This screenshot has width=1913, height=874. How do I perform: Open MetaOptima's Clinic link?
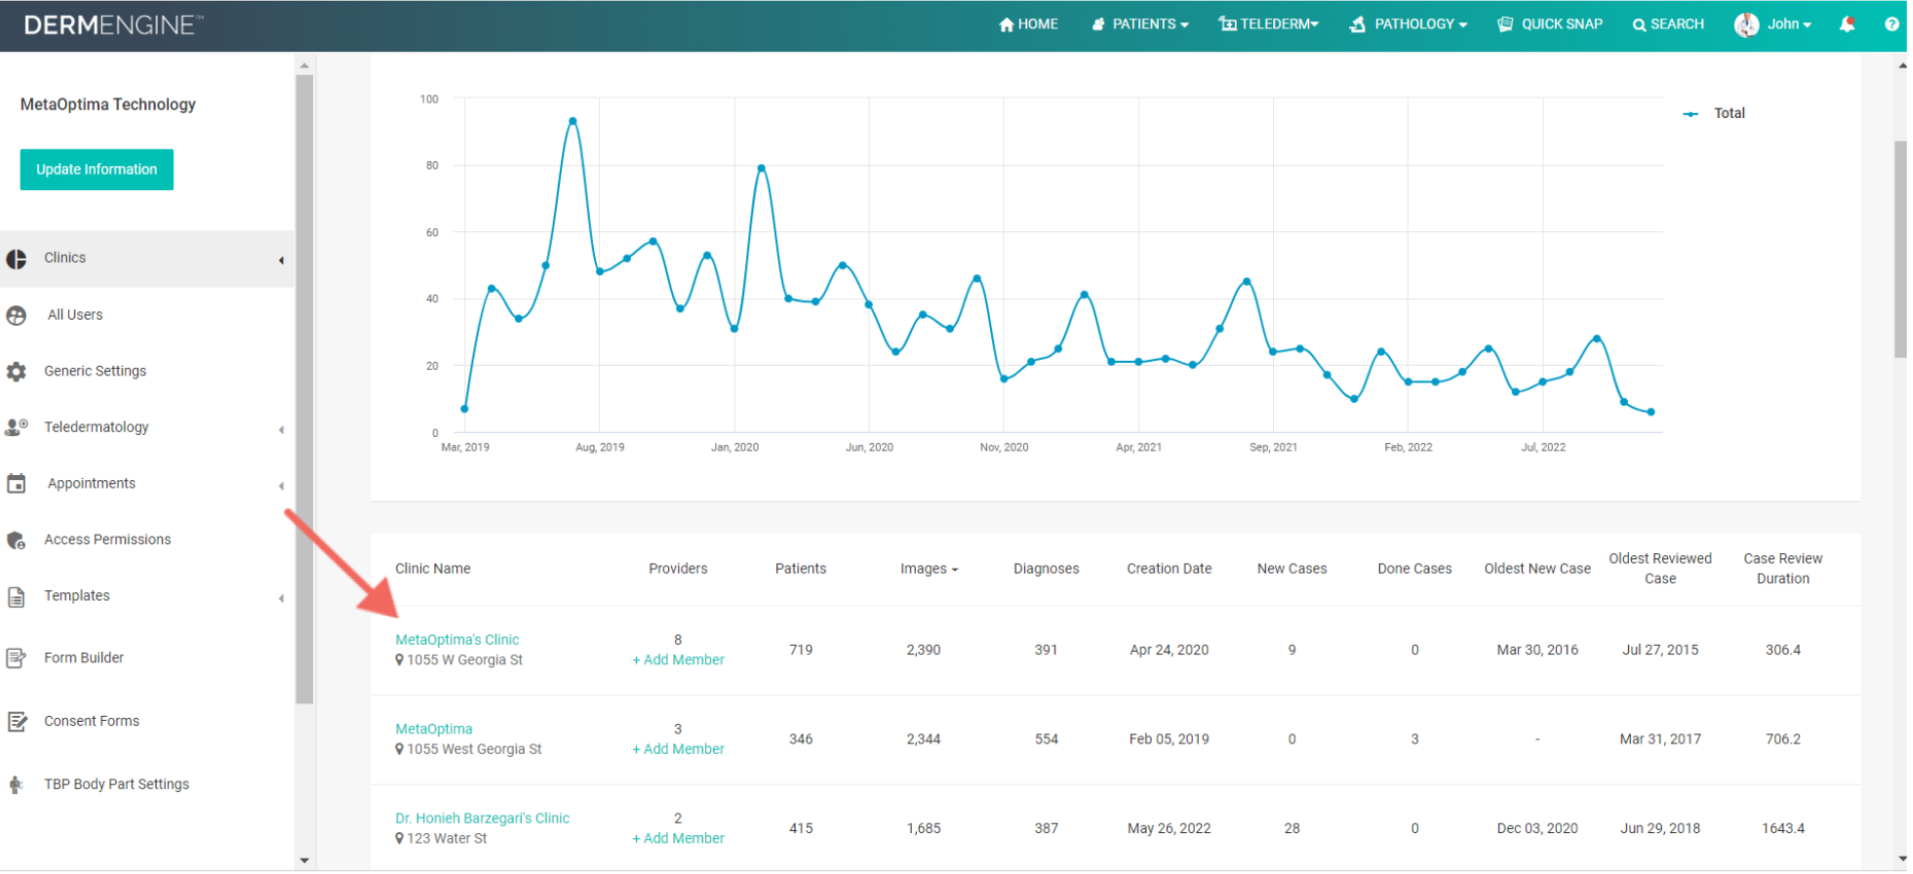point(458,641)
